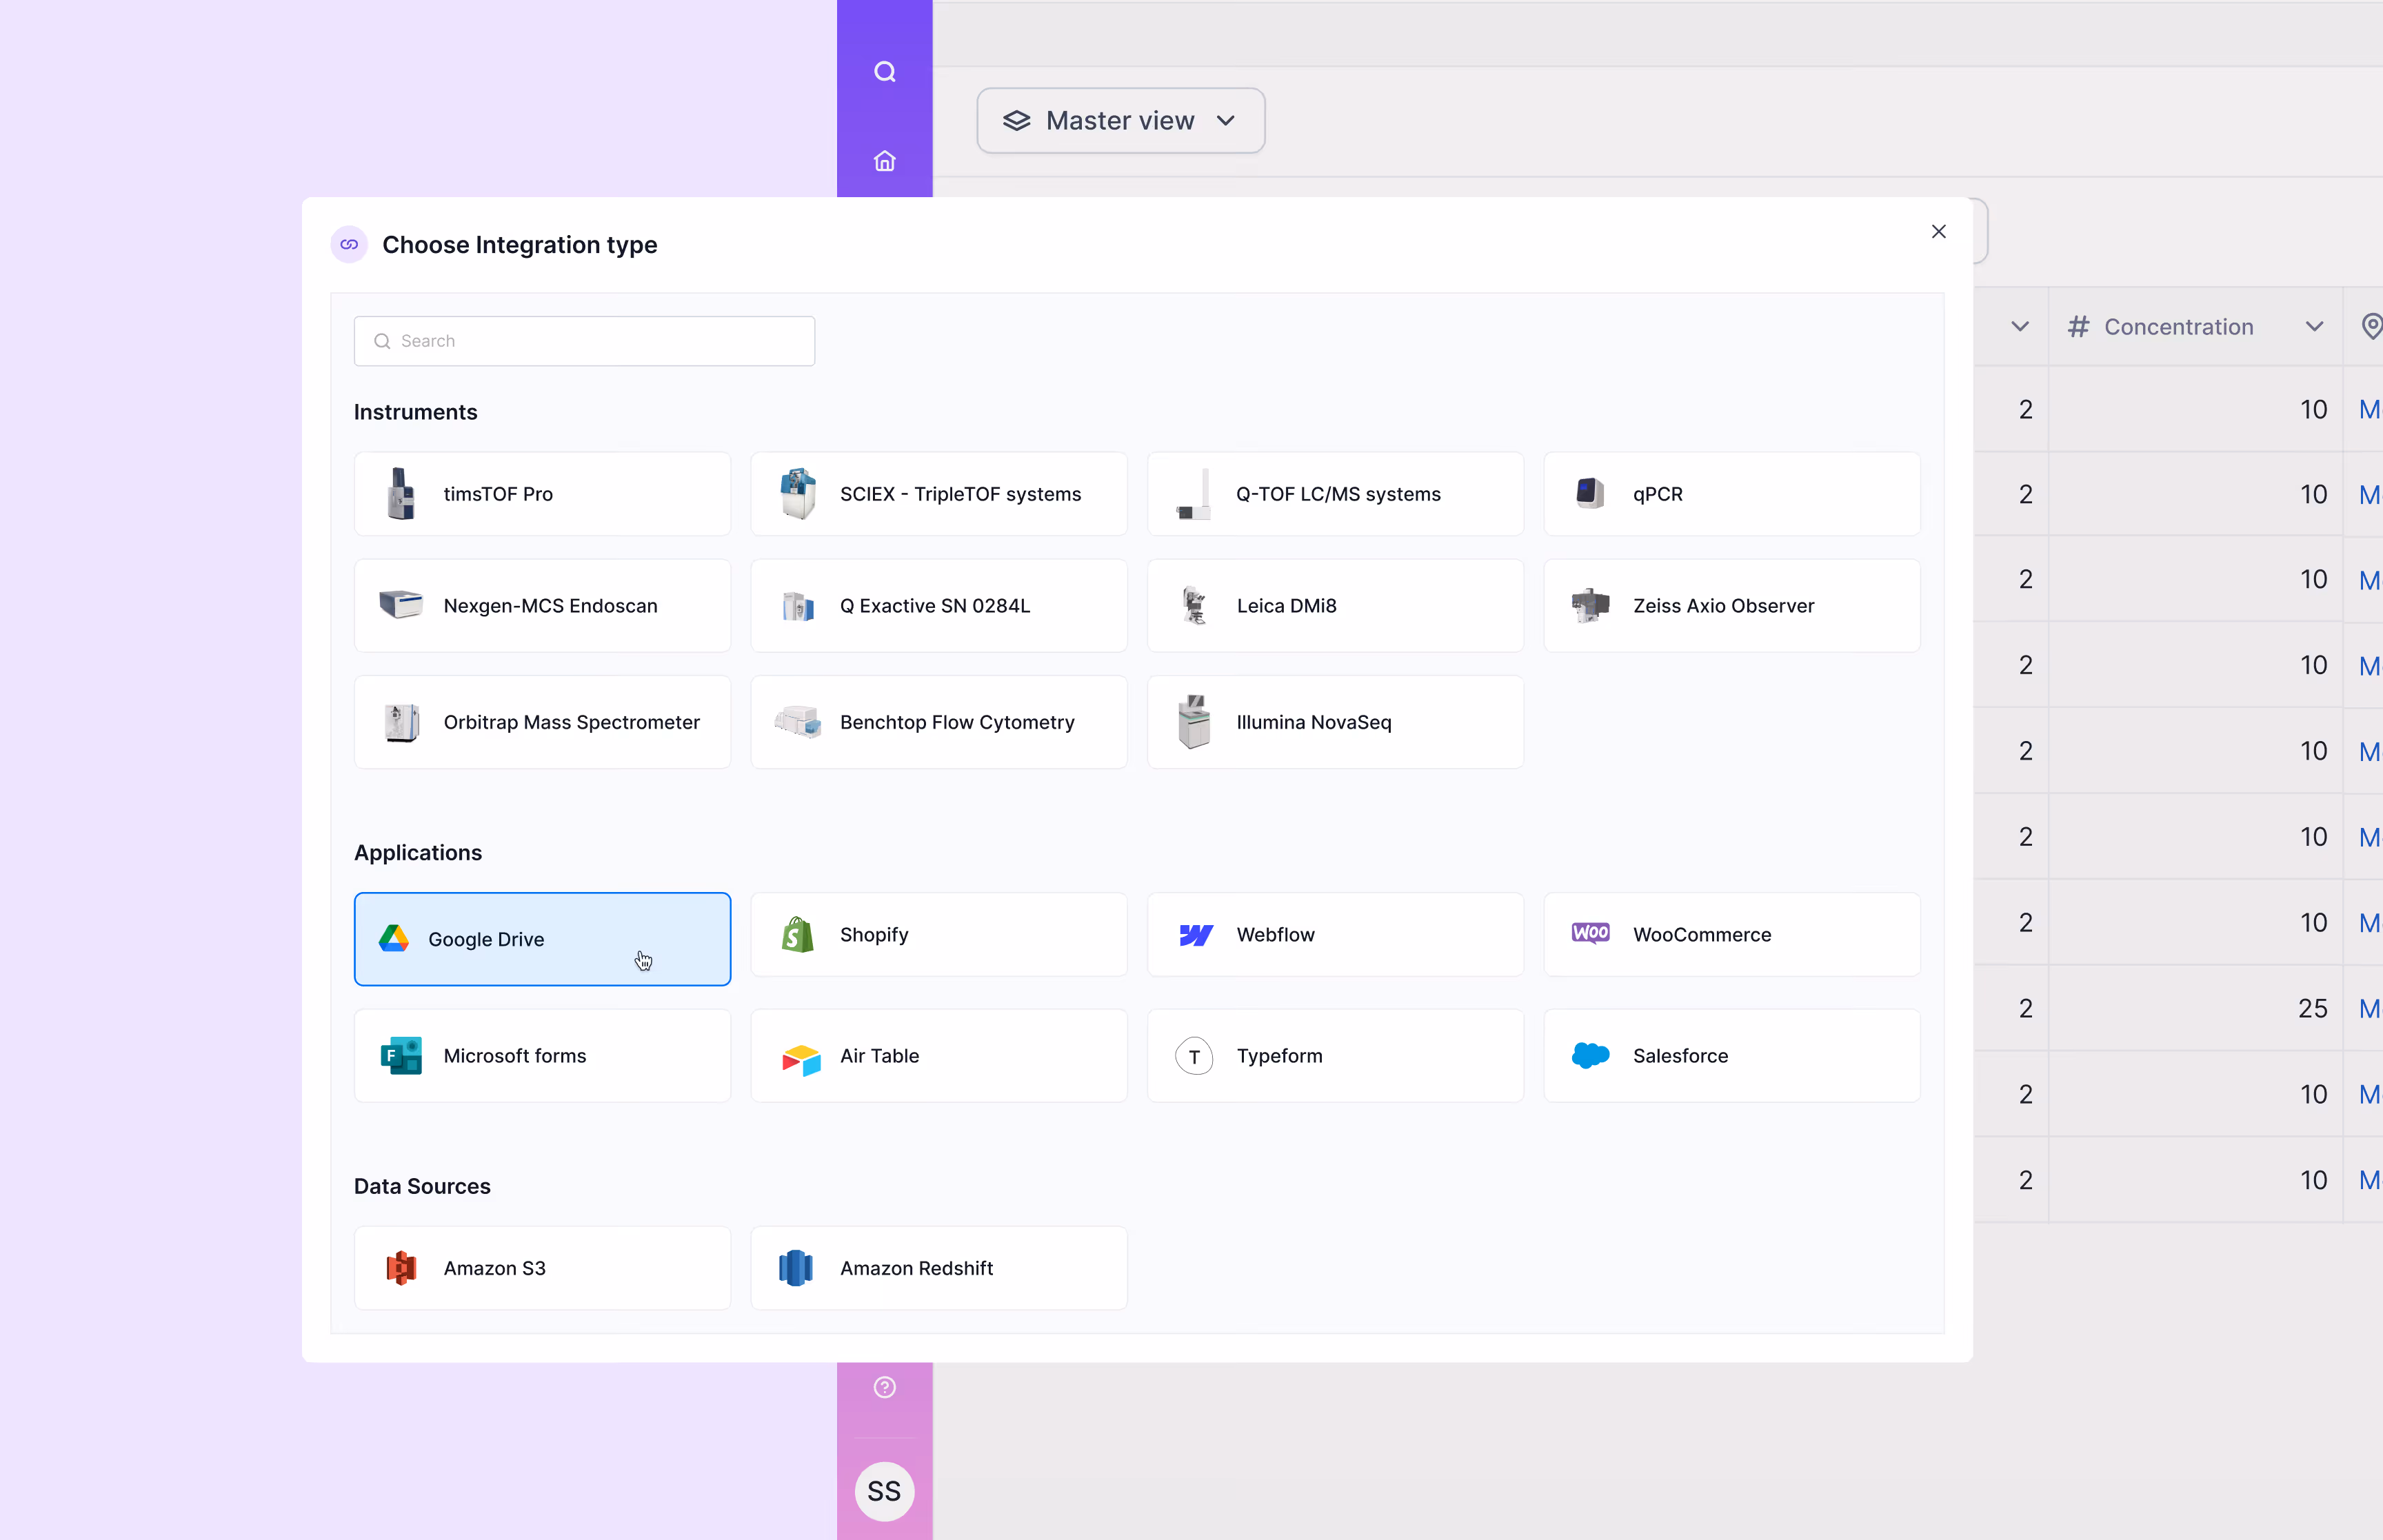Viewport: 2383px width, 1540px height.
Task: Select Illumina NovaSeq instrument card
Action: (1335, 722)
